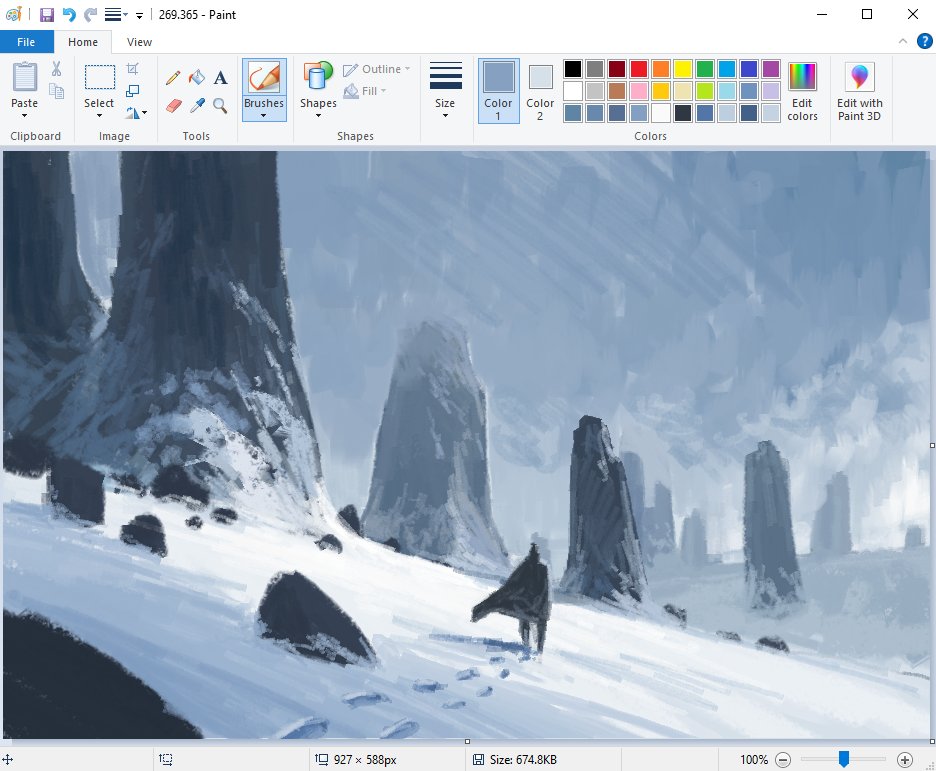Screen dimensions: 936x771
Task: Select the Eraser tool
Action: coord(173,106)
